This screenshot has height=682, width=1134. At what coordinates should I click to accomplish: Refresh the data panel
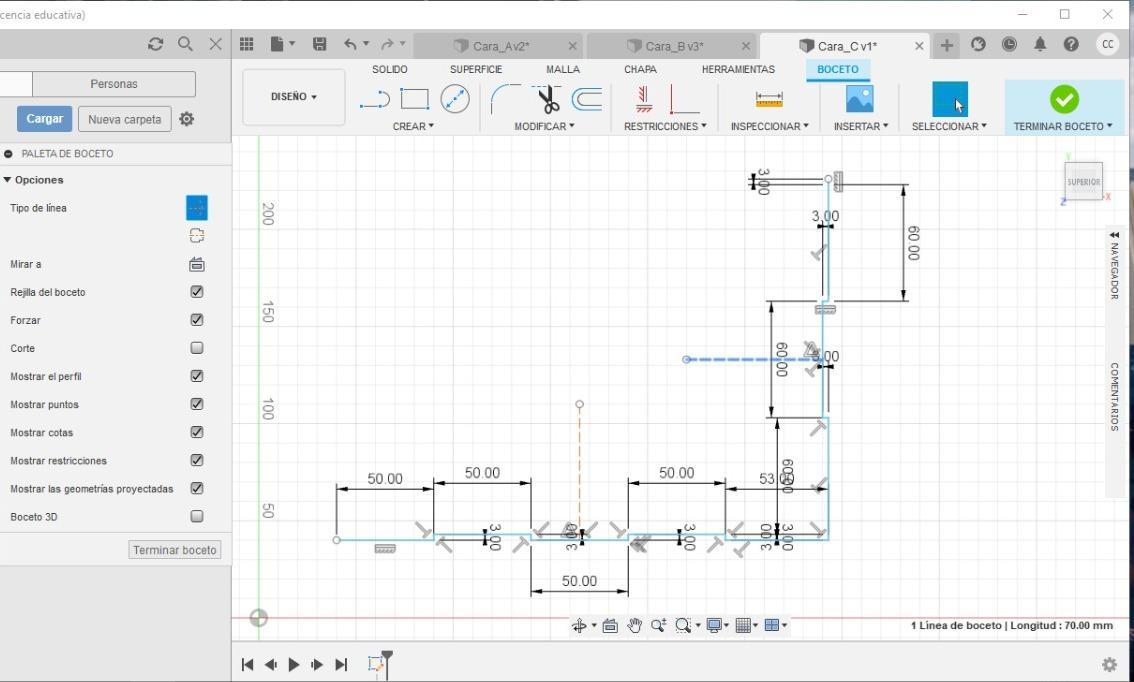155,44
